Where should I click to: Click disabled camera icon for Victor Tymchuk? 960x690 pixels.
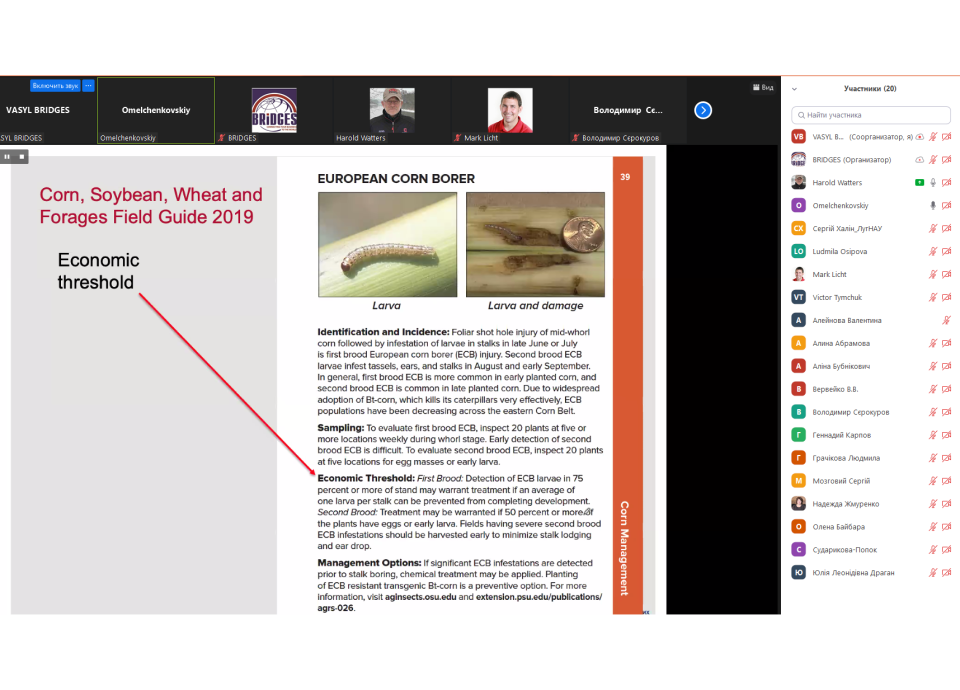pyautogui.click(x=946, y=297)
